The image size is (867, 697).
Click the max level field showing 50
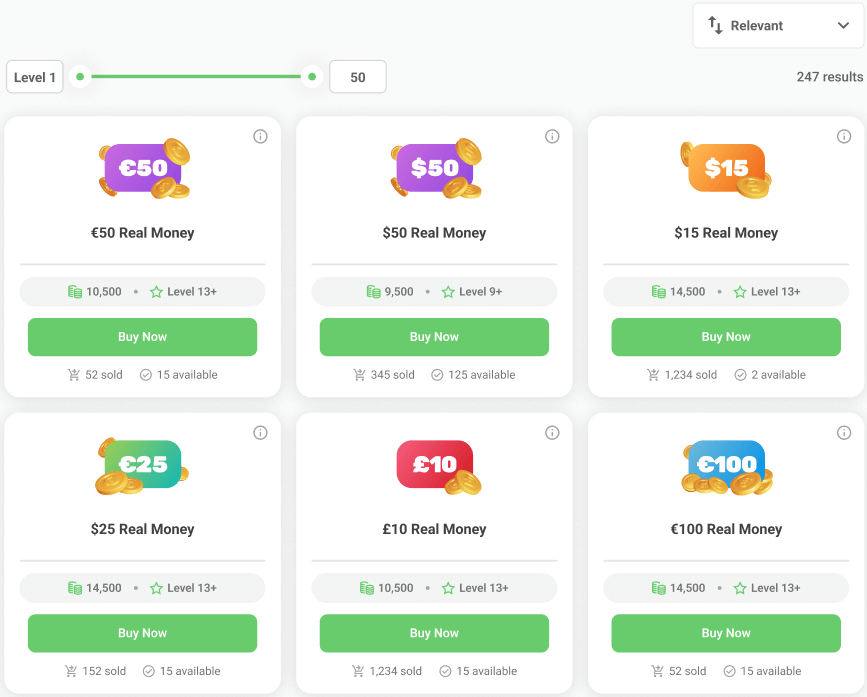tap(357, 77)
